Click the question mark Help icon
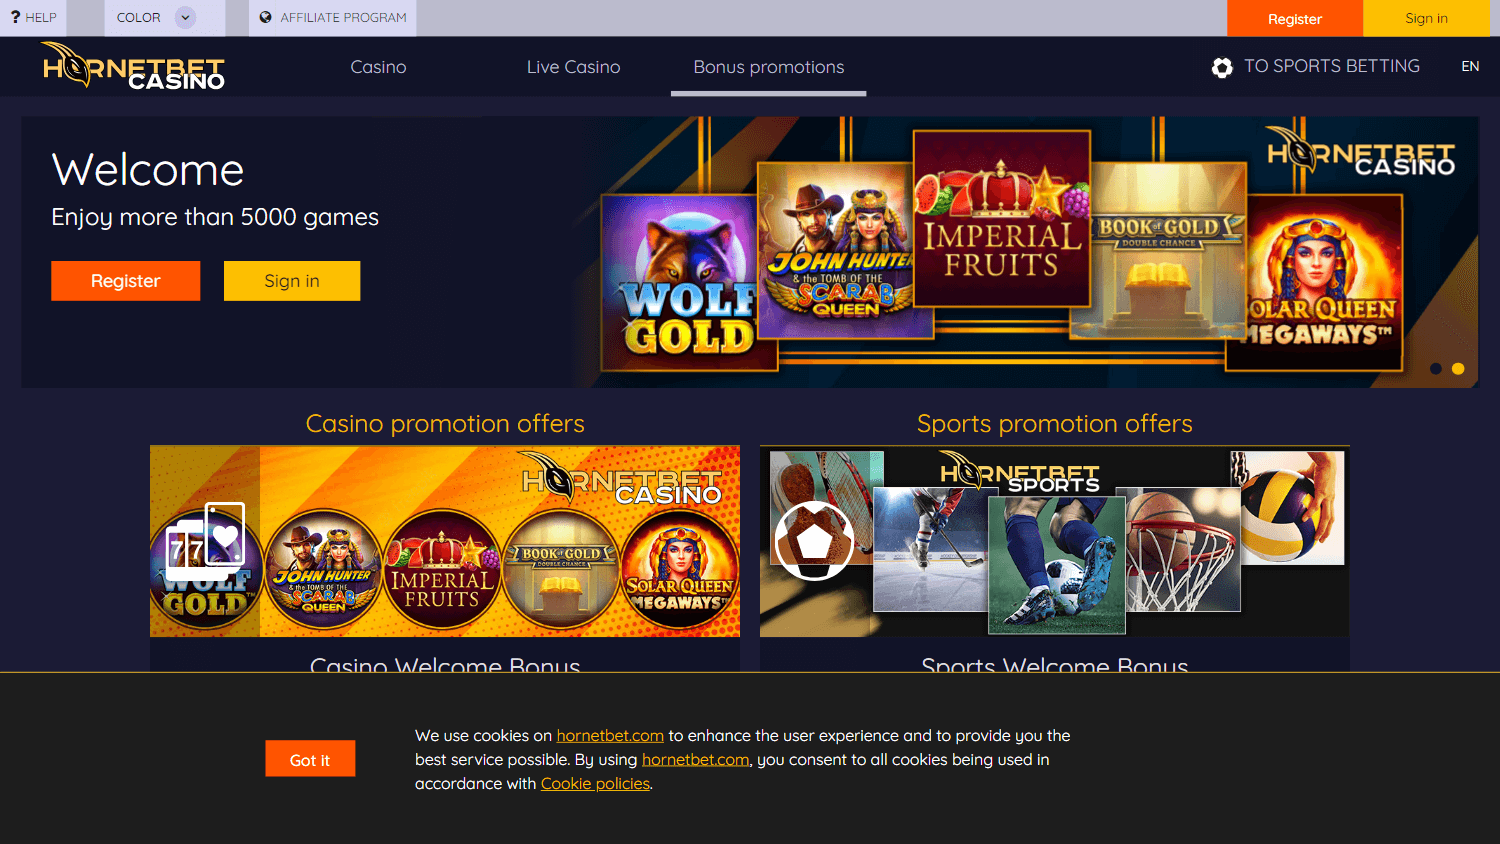 (x=15, y=17)
